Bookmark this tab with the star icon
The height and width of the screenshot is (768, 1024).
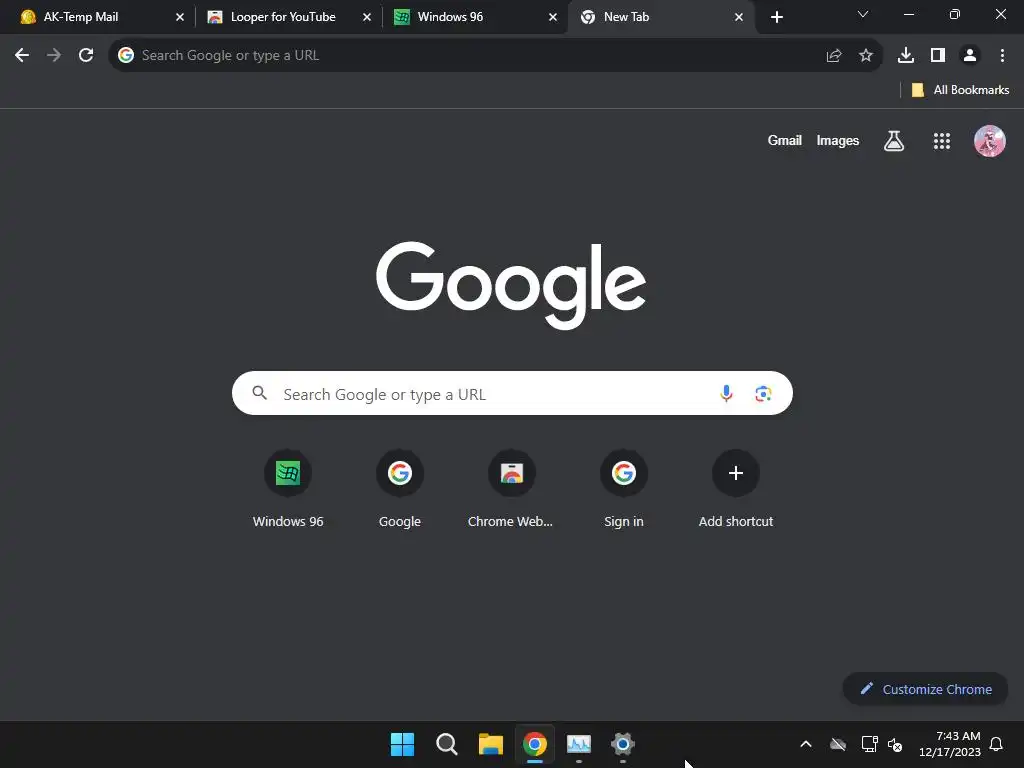tap(866, 56)
